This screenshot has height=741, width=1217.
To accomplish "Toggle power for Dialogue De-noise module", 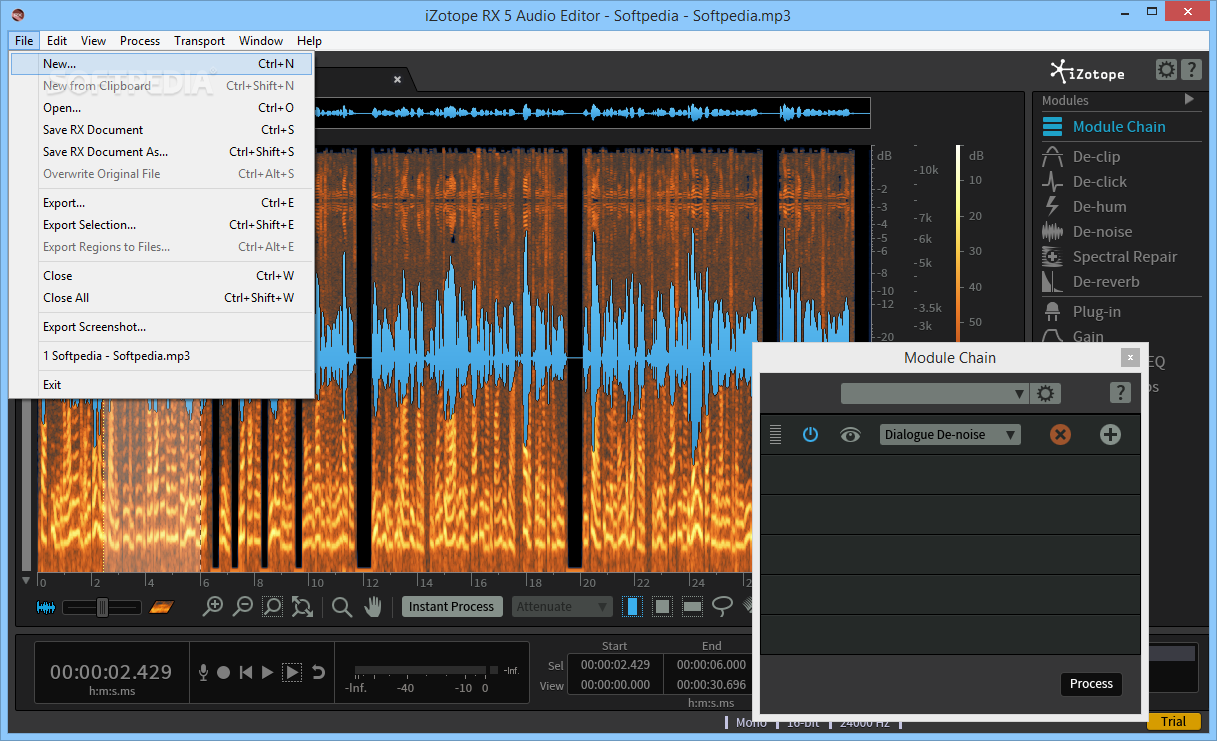I will coord(811,435).
